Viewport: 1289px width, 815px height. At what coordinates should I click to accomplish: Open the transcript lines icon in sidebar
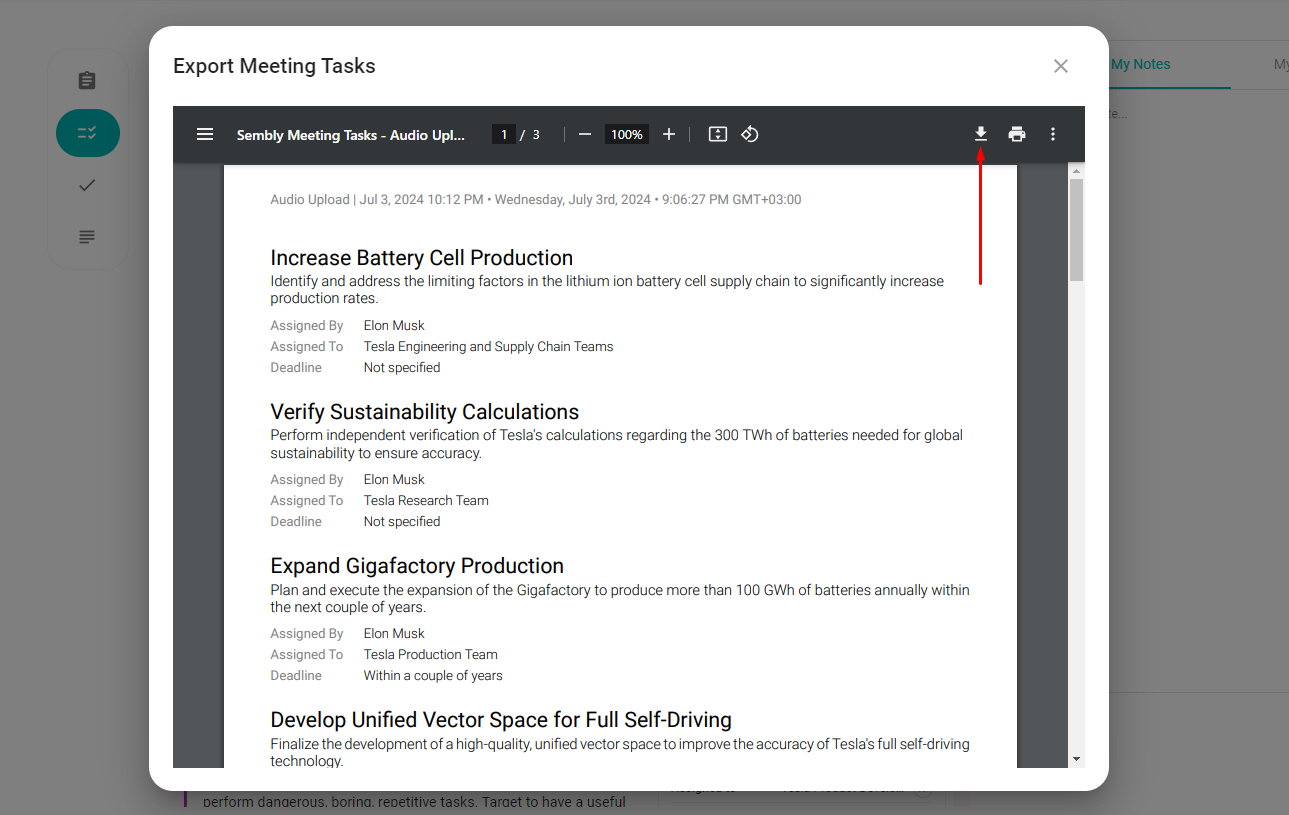tap(87, 237)
